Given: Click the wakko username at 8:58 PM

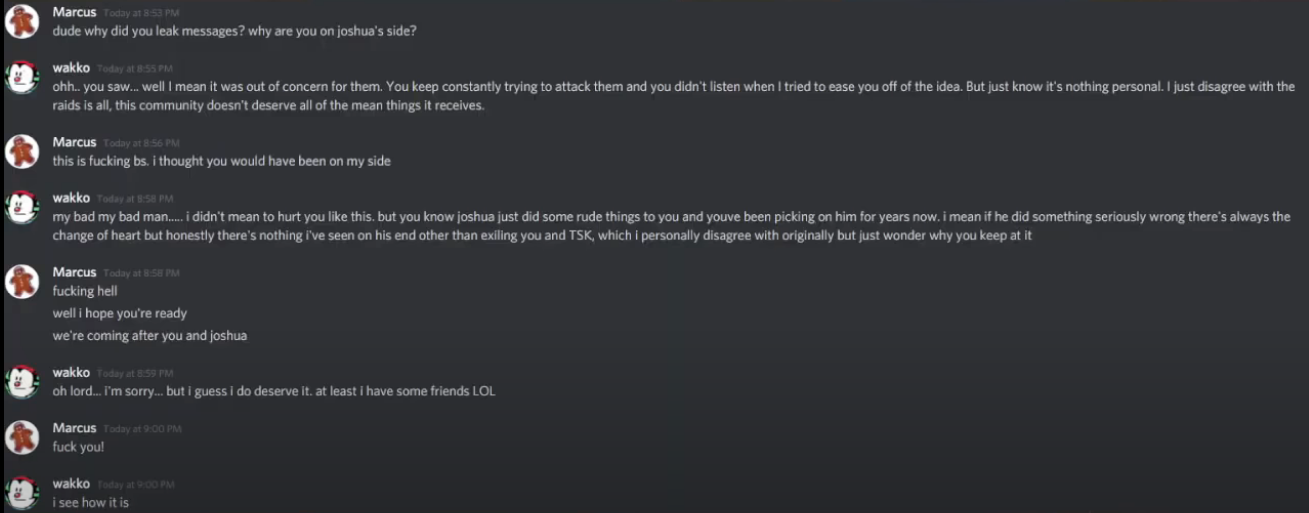Looking at the screenshot, I should click(x=71, y=198).
